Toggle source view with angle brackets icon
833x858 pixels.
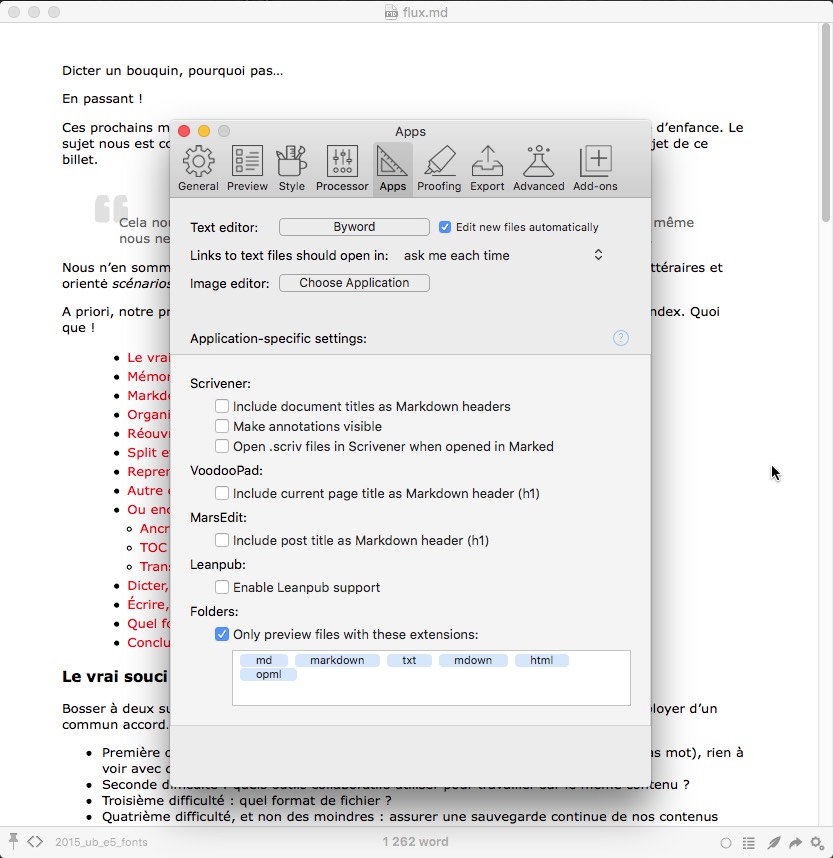tap(35, 842)
